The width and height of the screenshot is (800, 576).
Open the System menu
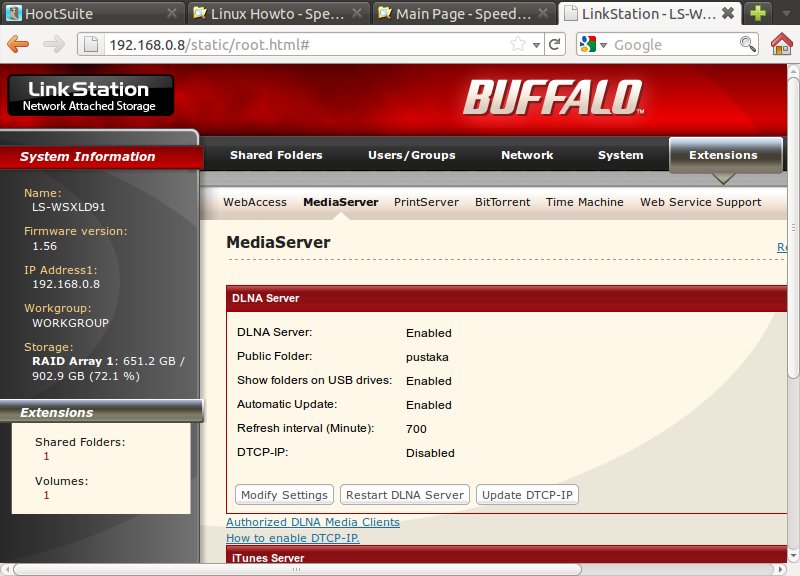(620, 155)
